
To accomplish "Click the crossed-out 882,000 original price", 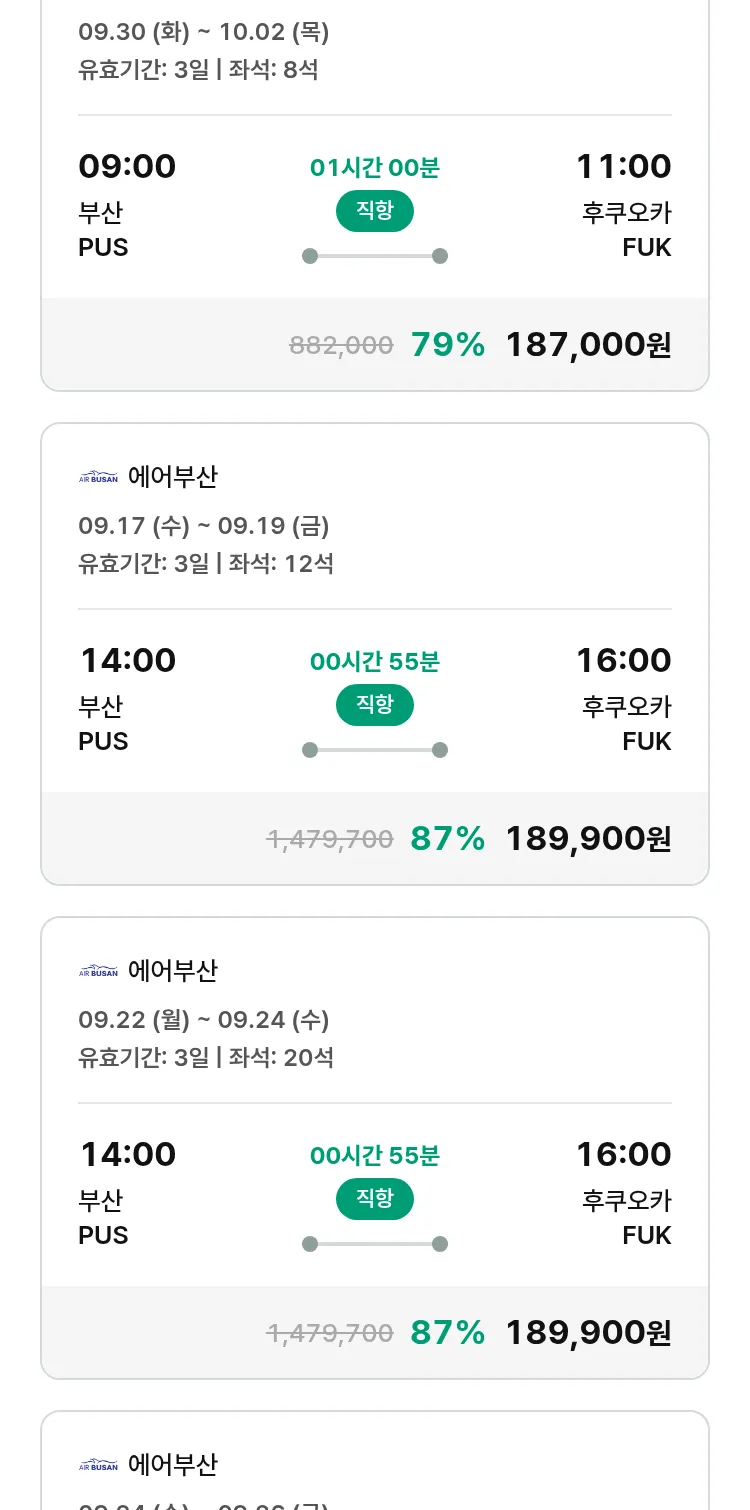I will point(341,346).
